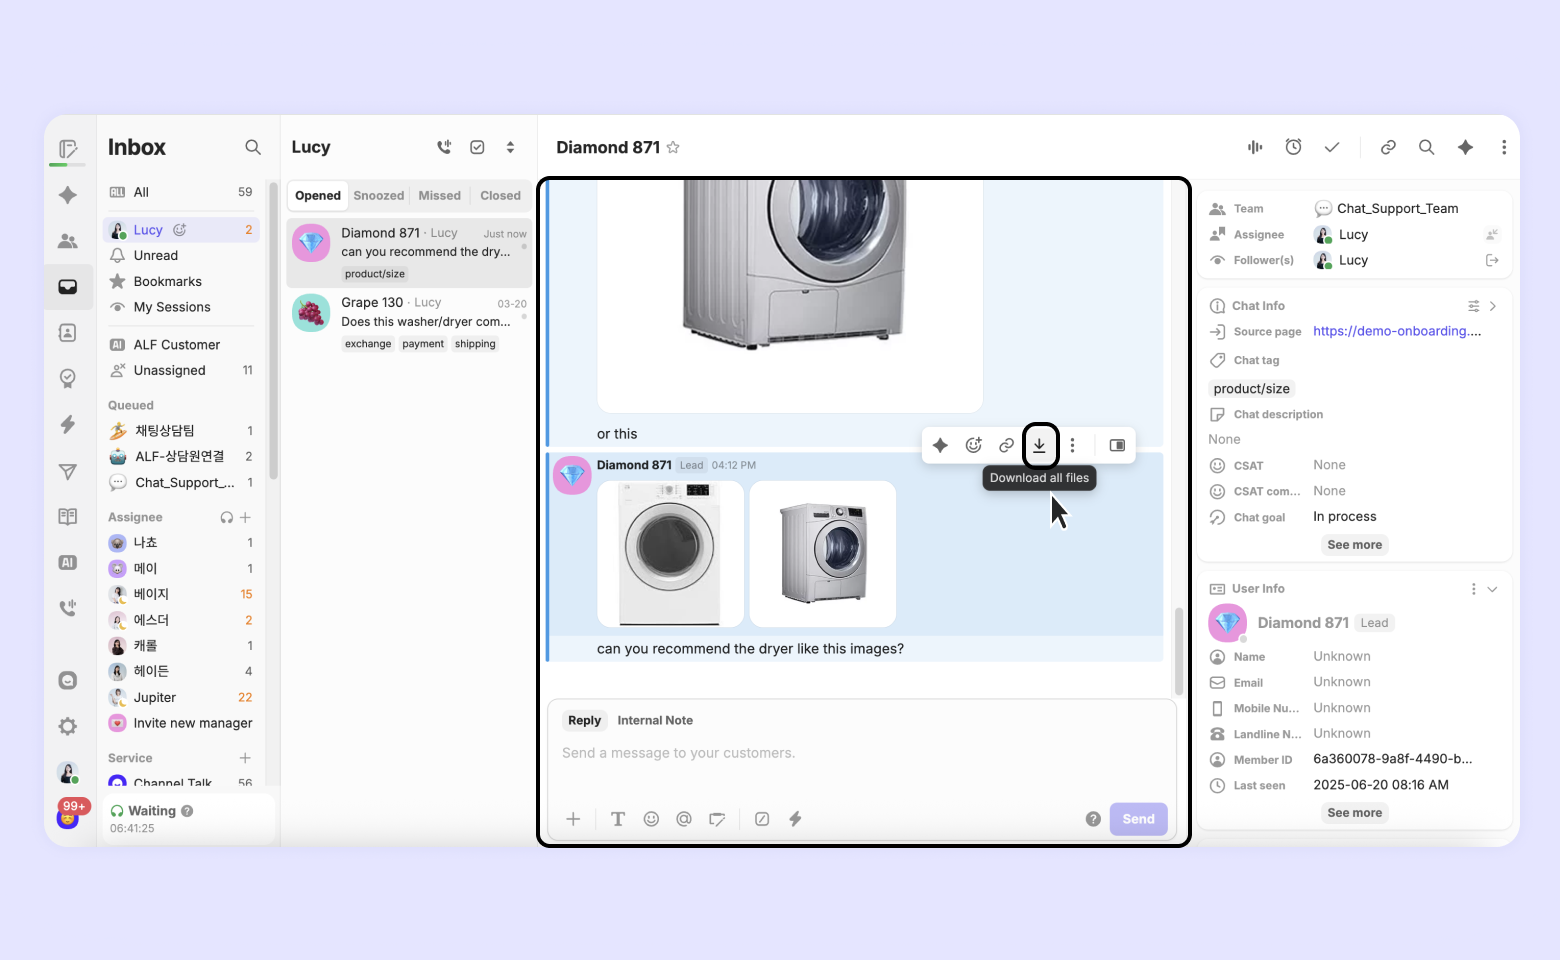Open the sort dropdown in Lucy list header
Image resolution: width=1560 pixels, height=960 pixels.
tap(510, 147)
